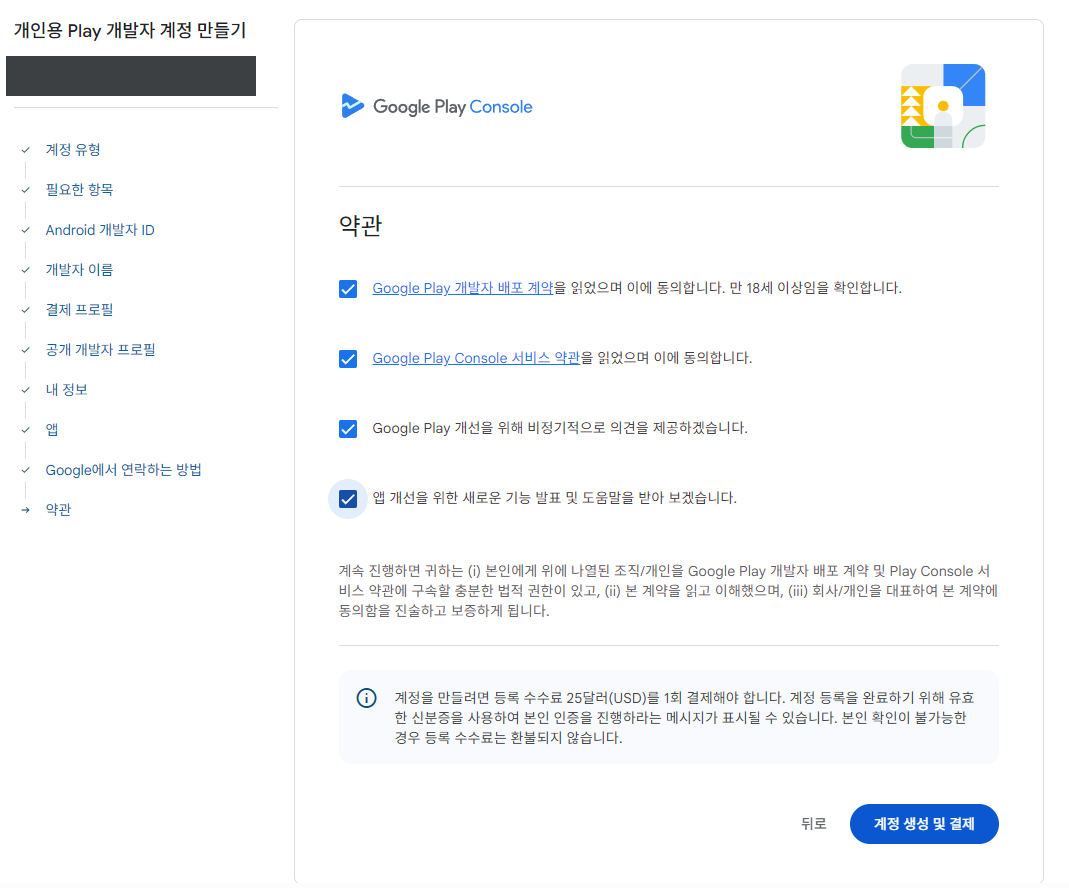Navigate to the 결제 프로필 step
The width and height of the screenshot is (1069, 888).
(x=79, y=310)
